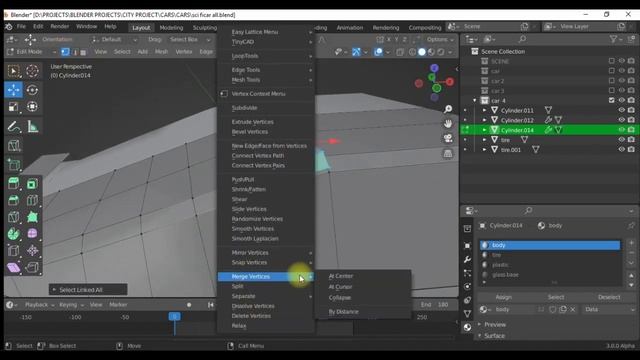Click the viewport pan hand icon

tap(448, 124)
